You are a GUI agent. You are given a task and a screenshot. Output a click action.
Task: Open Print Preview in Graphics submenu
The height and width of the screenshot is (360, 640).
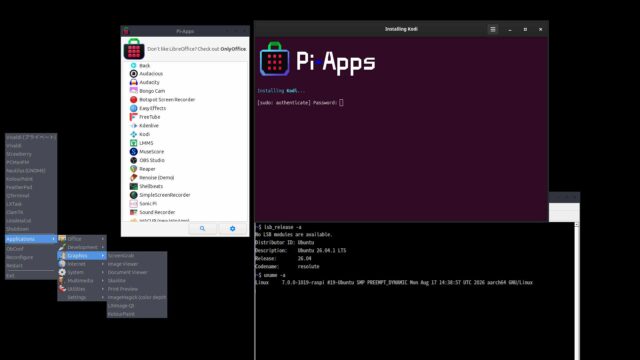[x=137, y=289]
